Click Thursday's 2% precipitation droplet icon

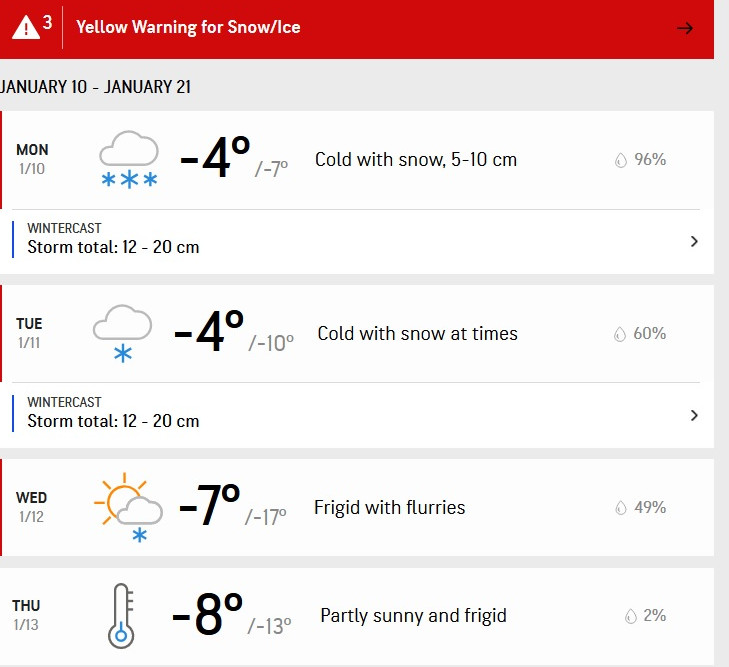[x=630, y=616]
